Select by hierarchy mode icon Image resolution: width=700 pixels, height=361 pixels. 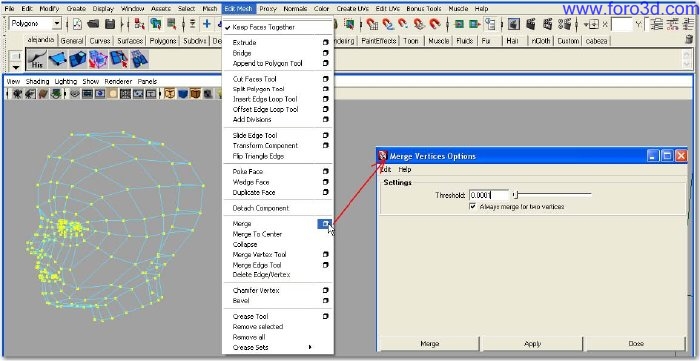(140, 24)
